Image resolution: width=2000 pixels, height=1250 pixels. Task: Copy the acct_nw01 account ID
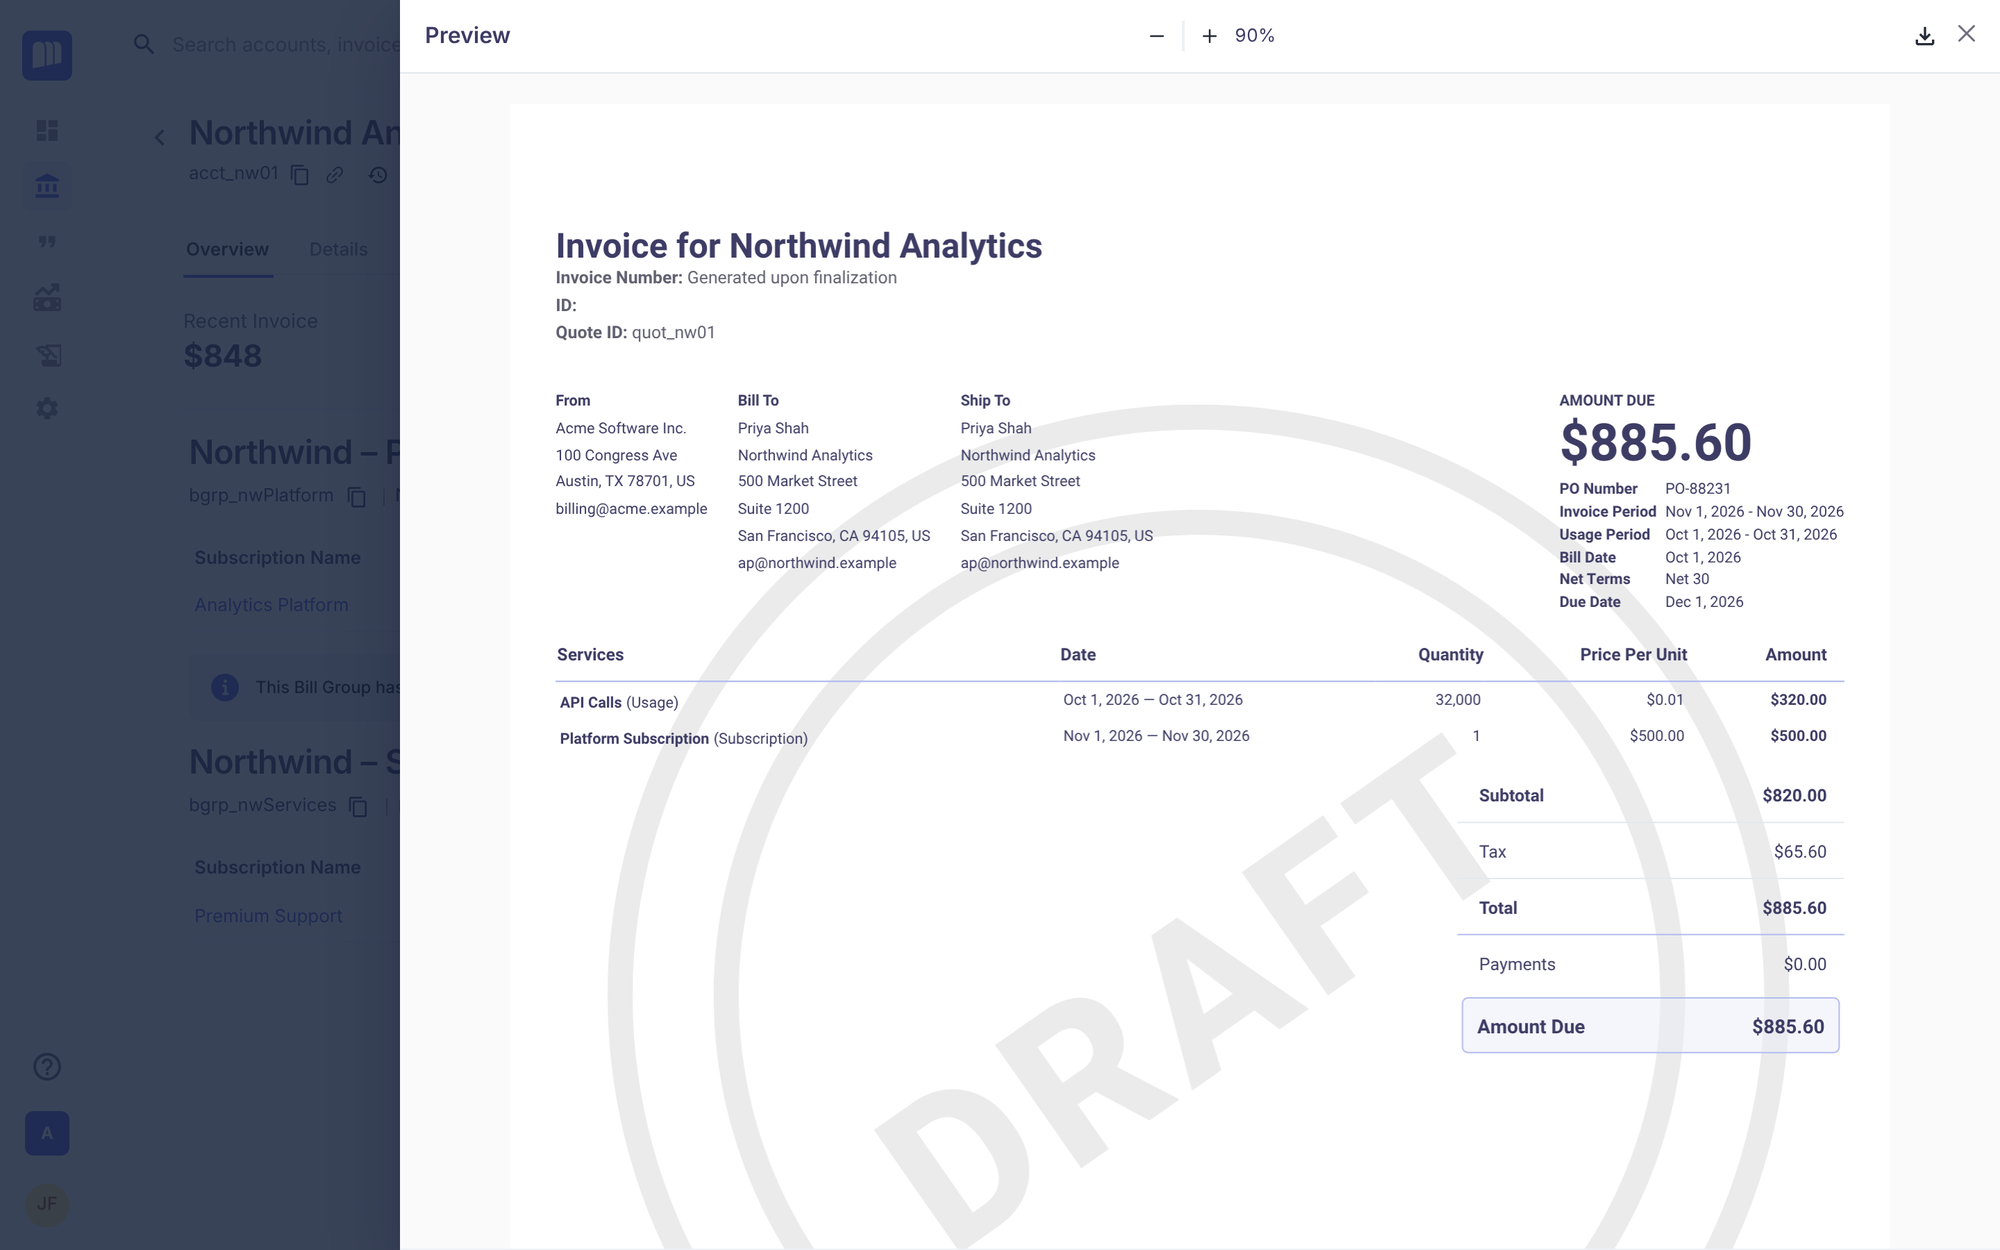[x=300, y=175]
